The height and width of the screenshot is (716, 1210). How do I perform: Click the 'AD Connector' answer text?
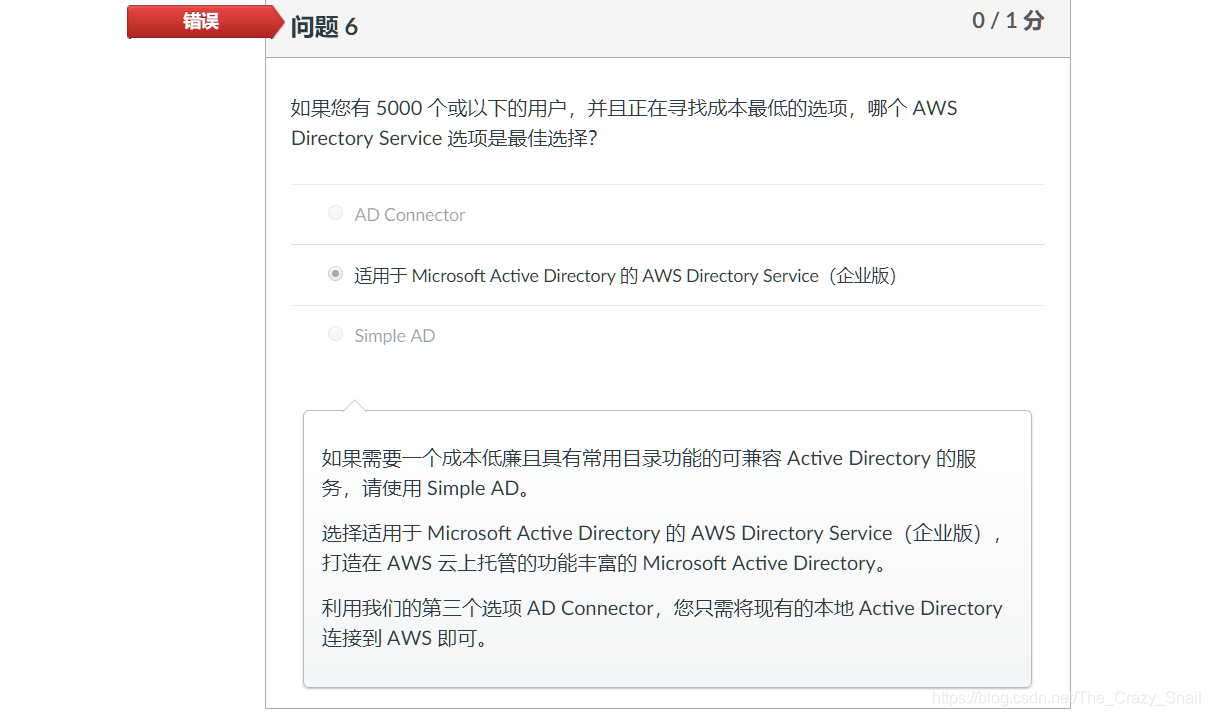click(x=410, y=215)
